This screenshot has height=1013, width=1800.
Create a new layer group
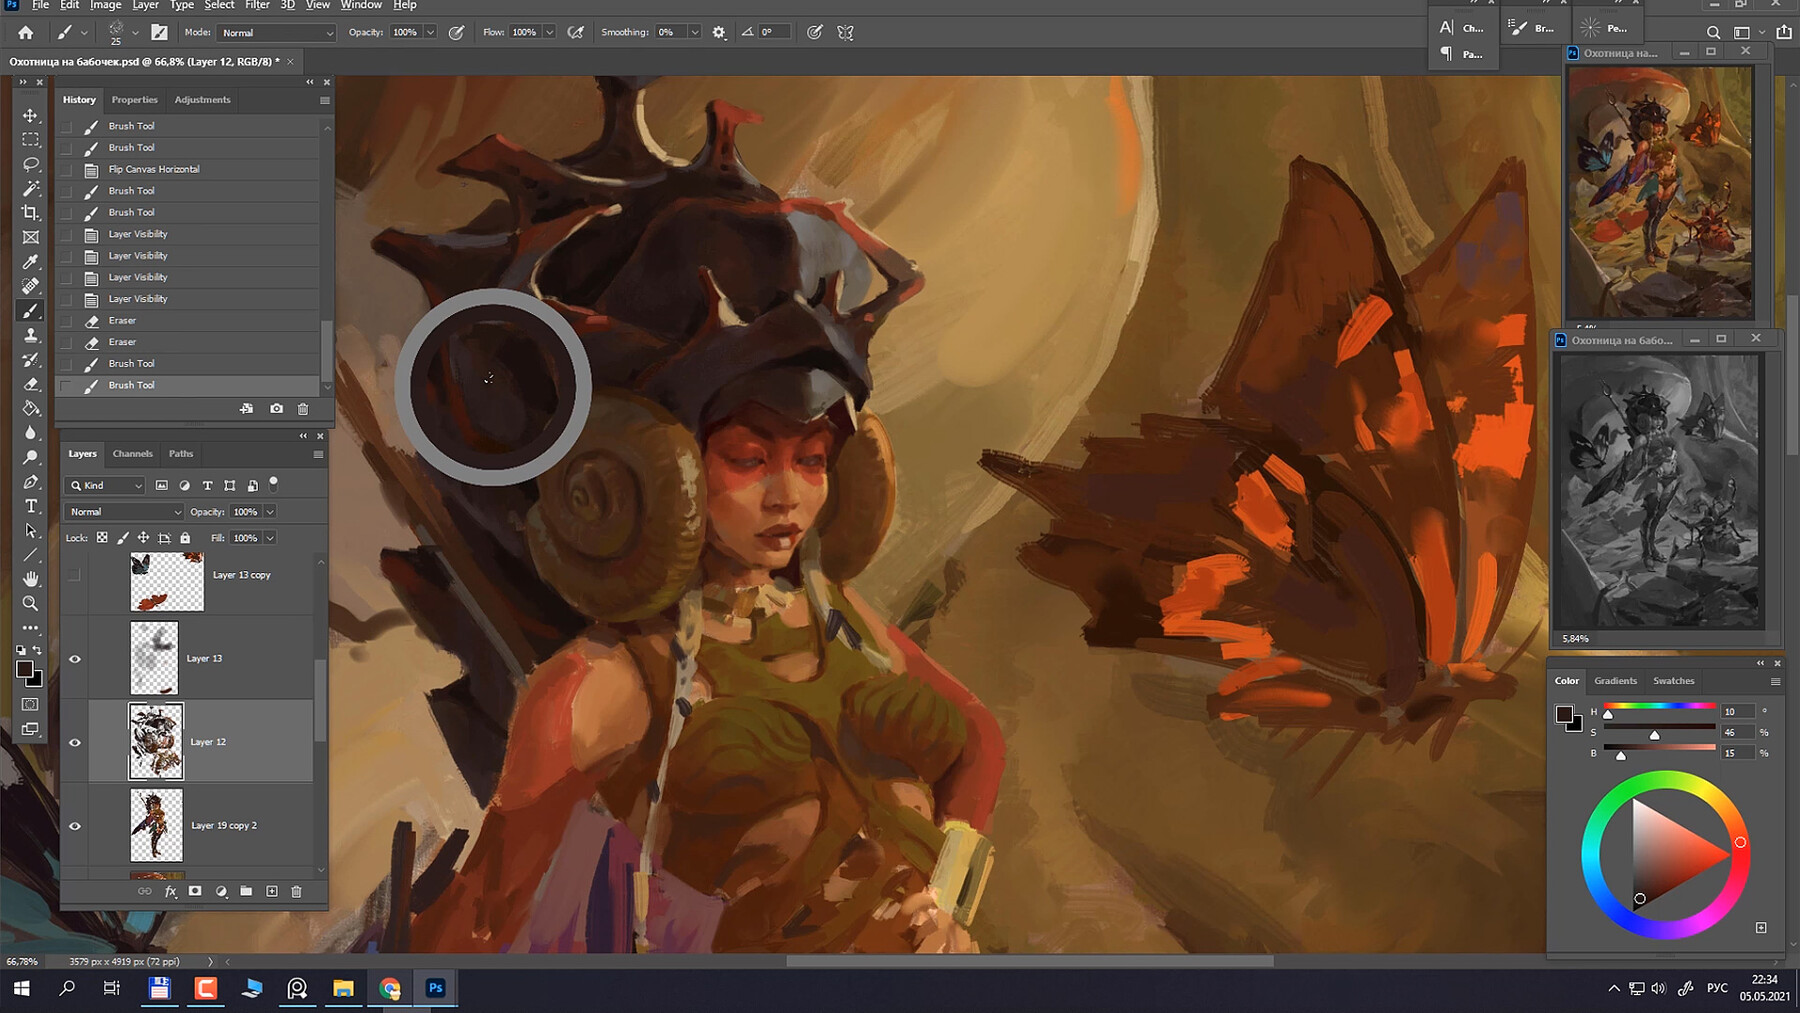pyautogui.click(x=246, y=891)
